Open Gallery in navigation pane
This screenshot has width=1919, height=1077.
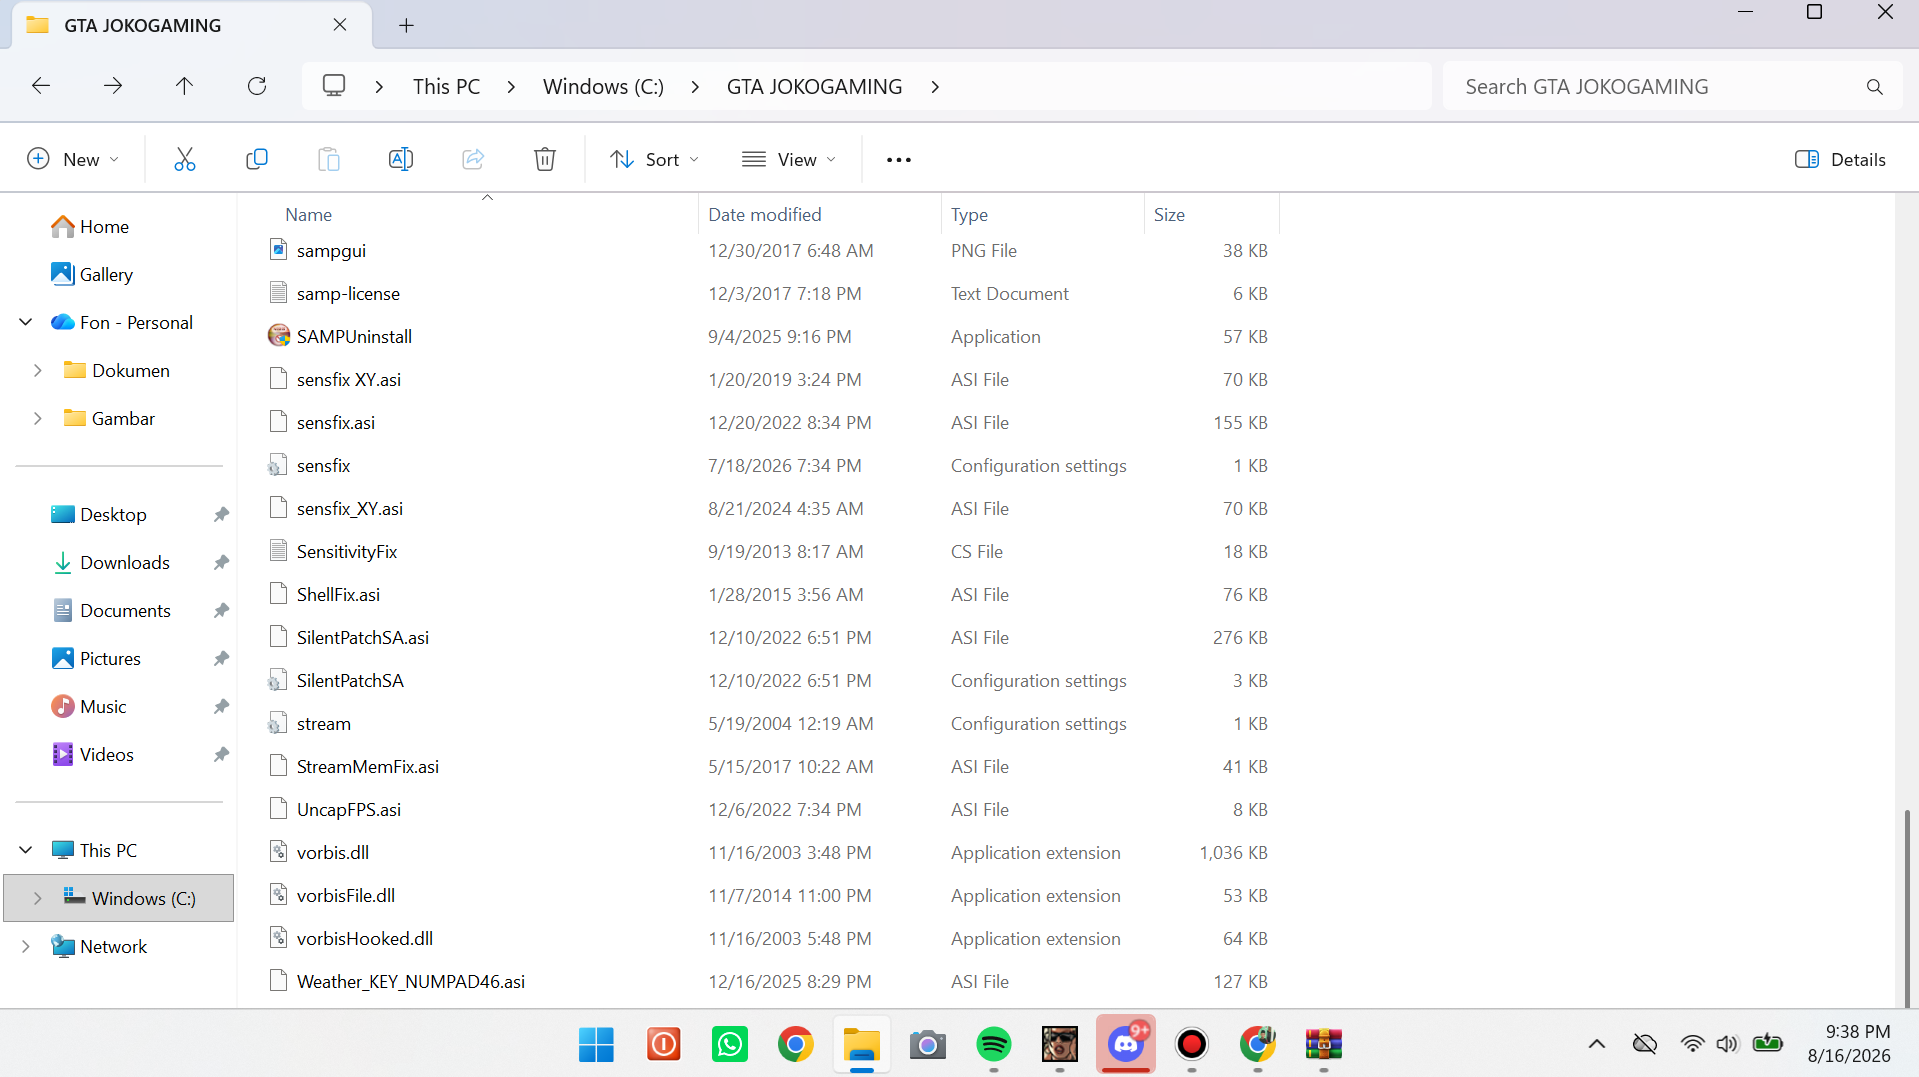(x=106, y=275)
